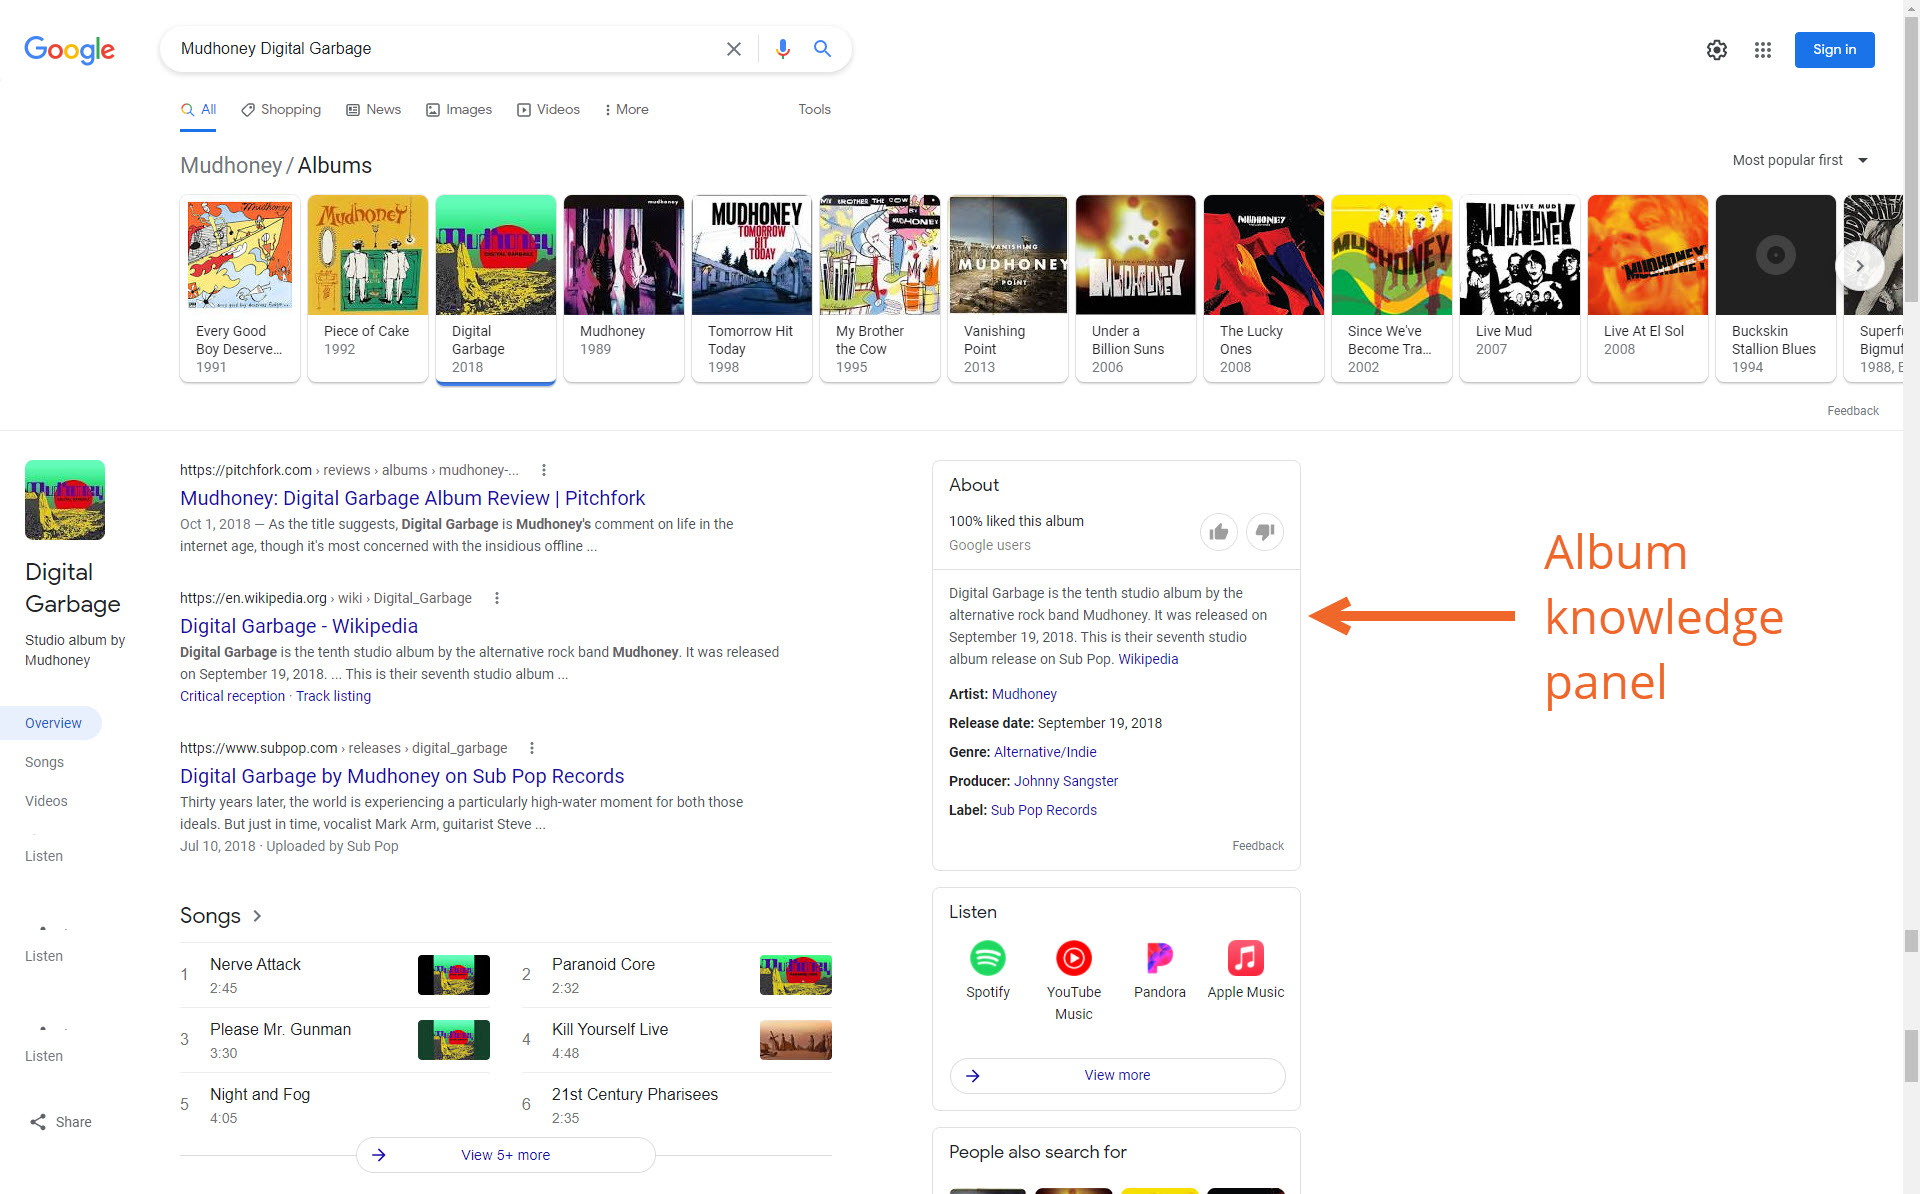Start voice search with microphone icon
This screenshot has height=1194, width=1920.
(782, 49)
